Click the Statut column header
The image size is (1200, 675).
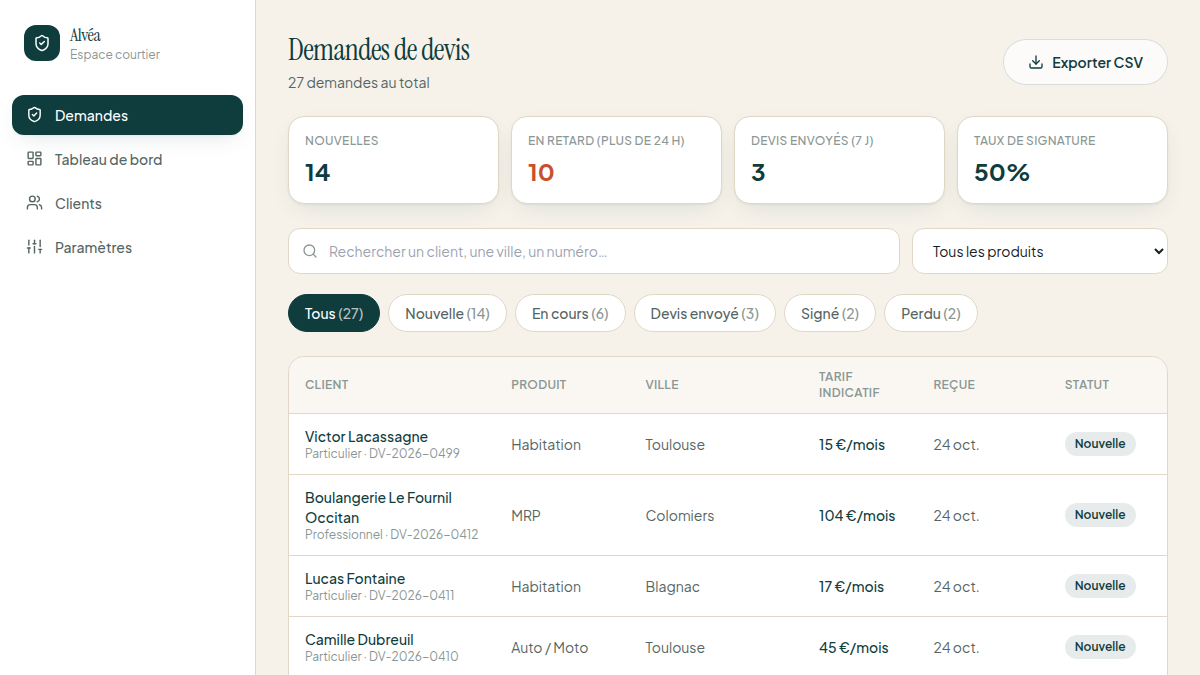pos(1087,385)
